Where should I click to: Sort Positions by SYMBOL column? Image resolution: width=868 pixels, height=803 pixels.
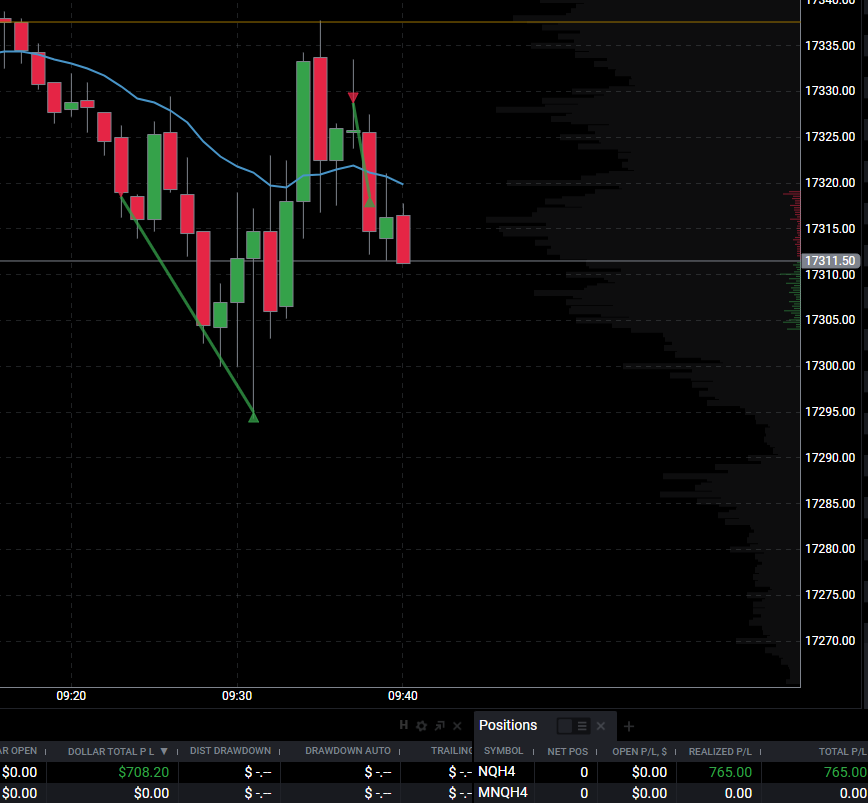[x=503, y=750]
